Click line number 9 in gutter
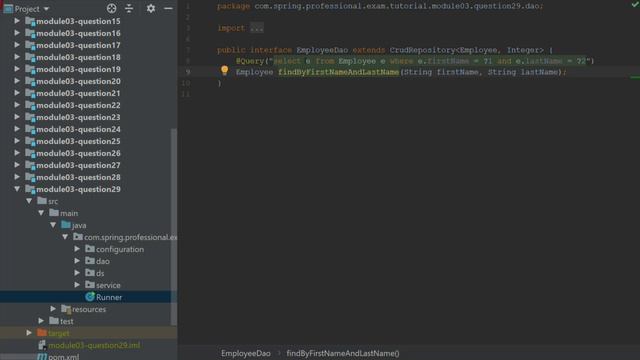 (187, 72)
